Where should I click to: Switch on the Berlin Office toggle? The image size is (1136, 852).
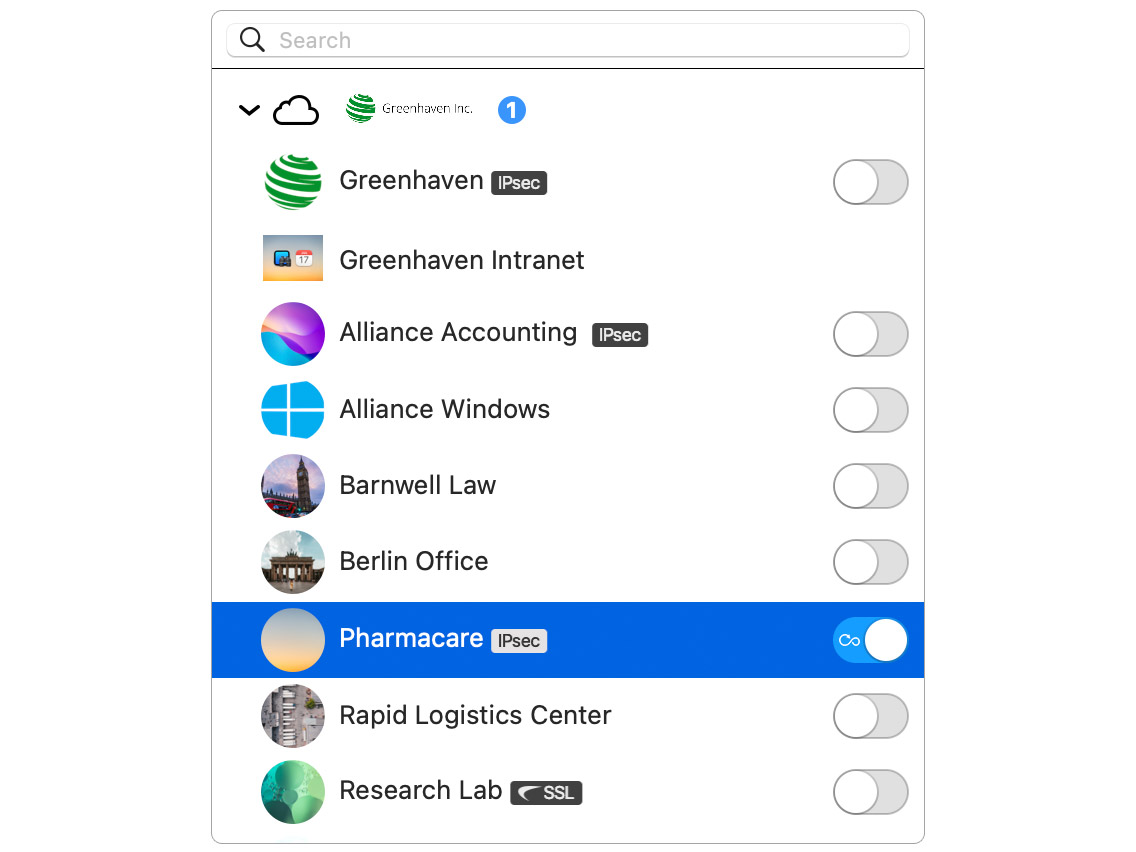(x=870, y=562)
